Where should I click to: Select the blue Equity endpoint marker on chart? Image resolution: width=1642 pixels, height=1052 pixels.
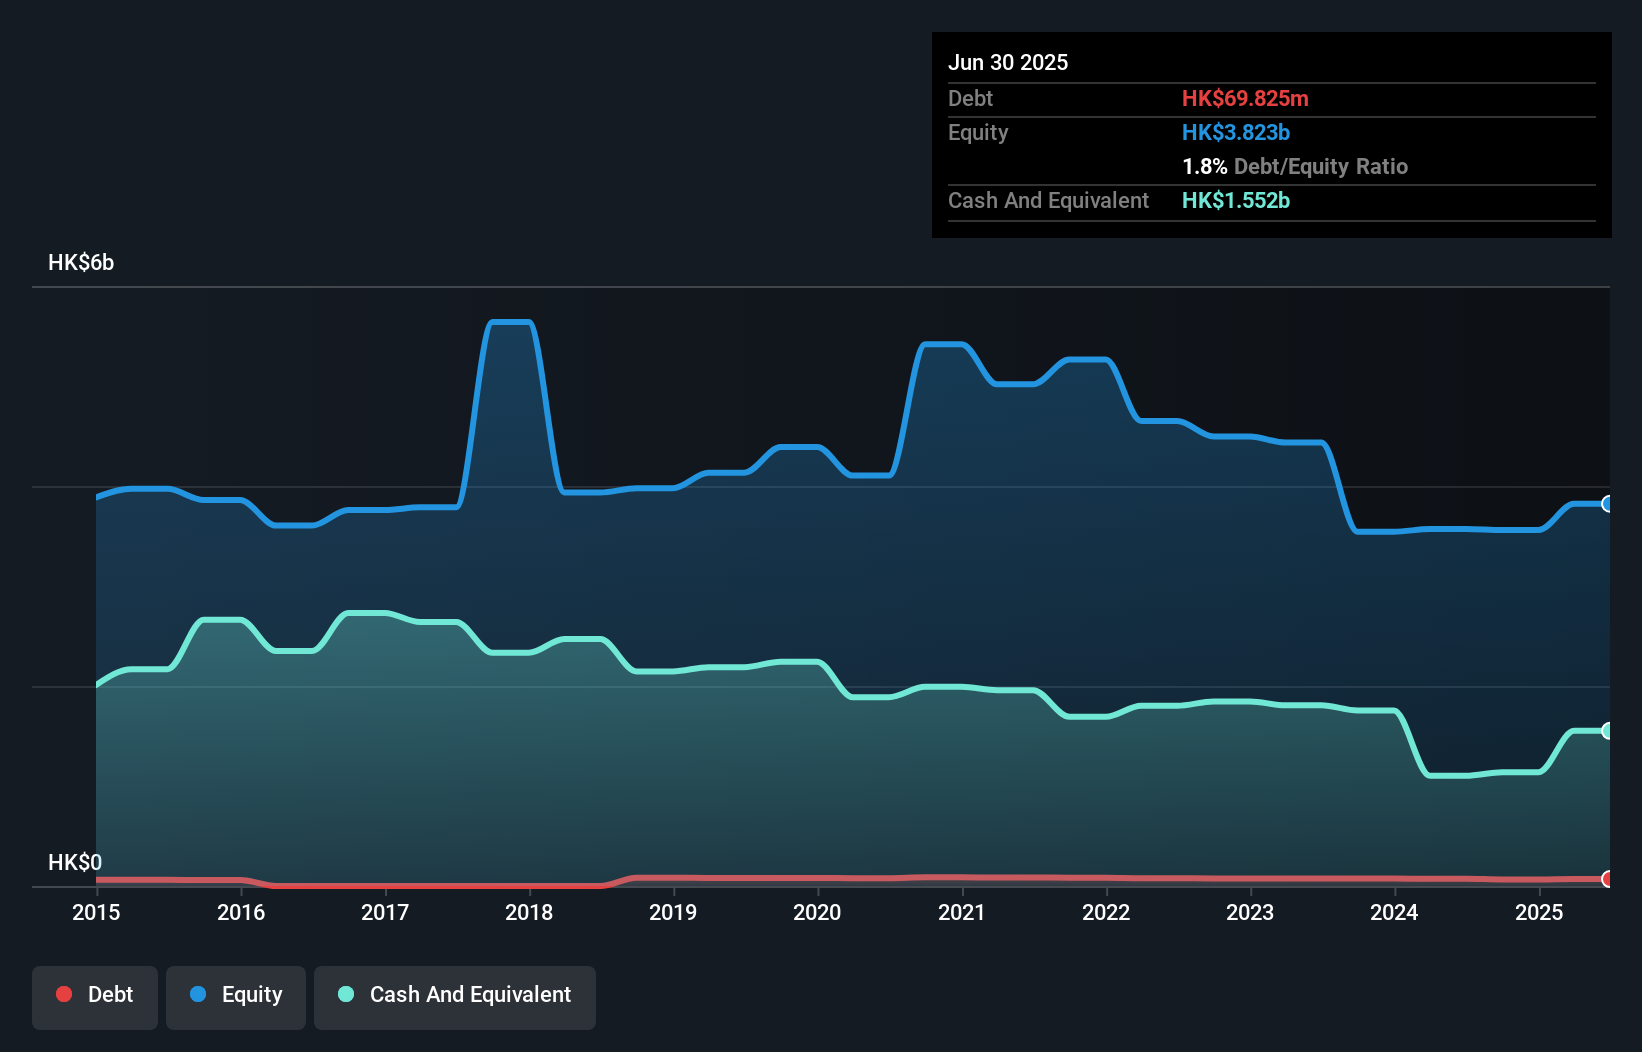tap(1606, 503)
